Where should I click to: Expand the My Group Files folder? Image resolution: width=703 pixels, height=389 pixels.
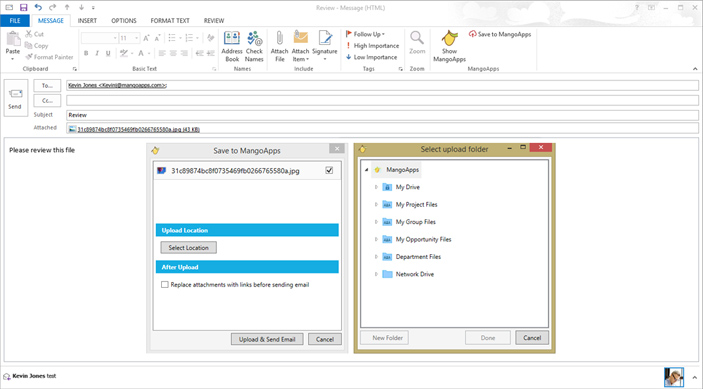[376, 222]
